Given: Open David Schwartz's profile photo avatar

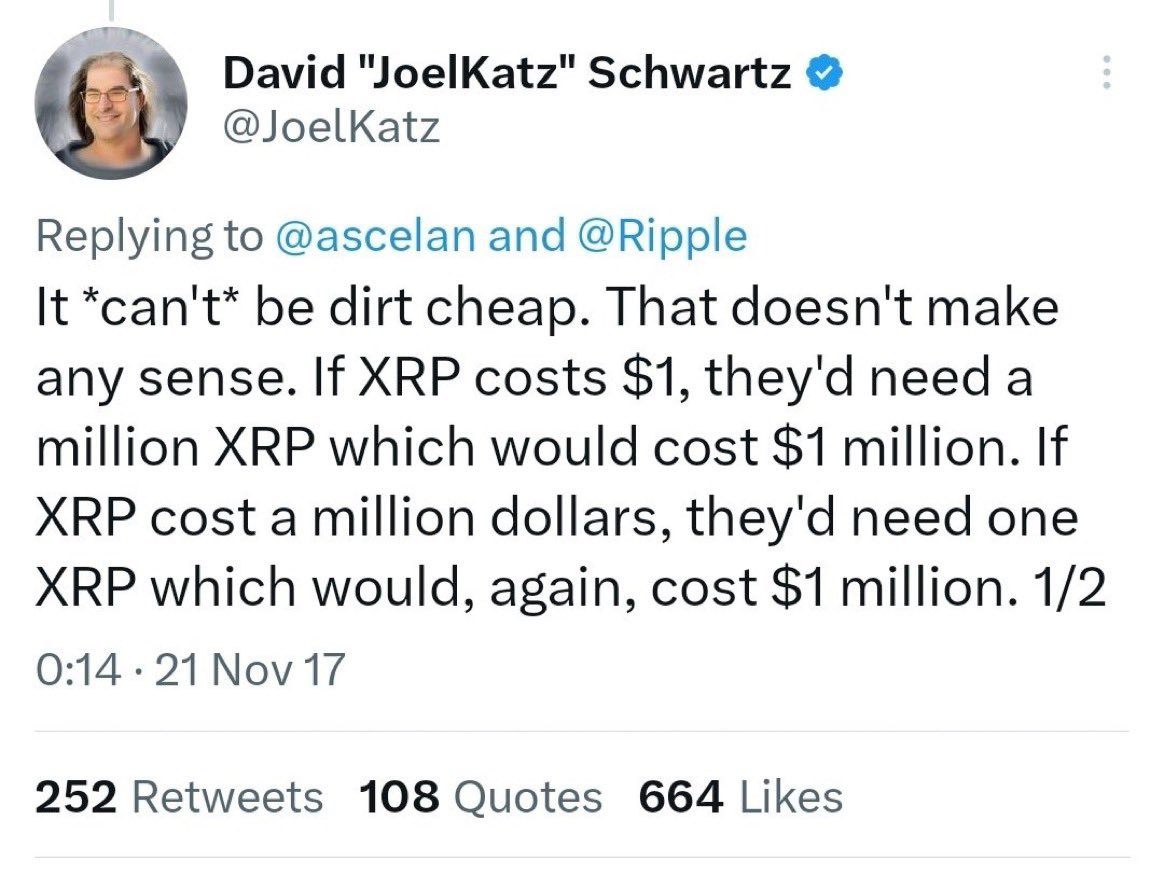Looking at the screenshot, I should pyautogui.click(x=111, y=103).
